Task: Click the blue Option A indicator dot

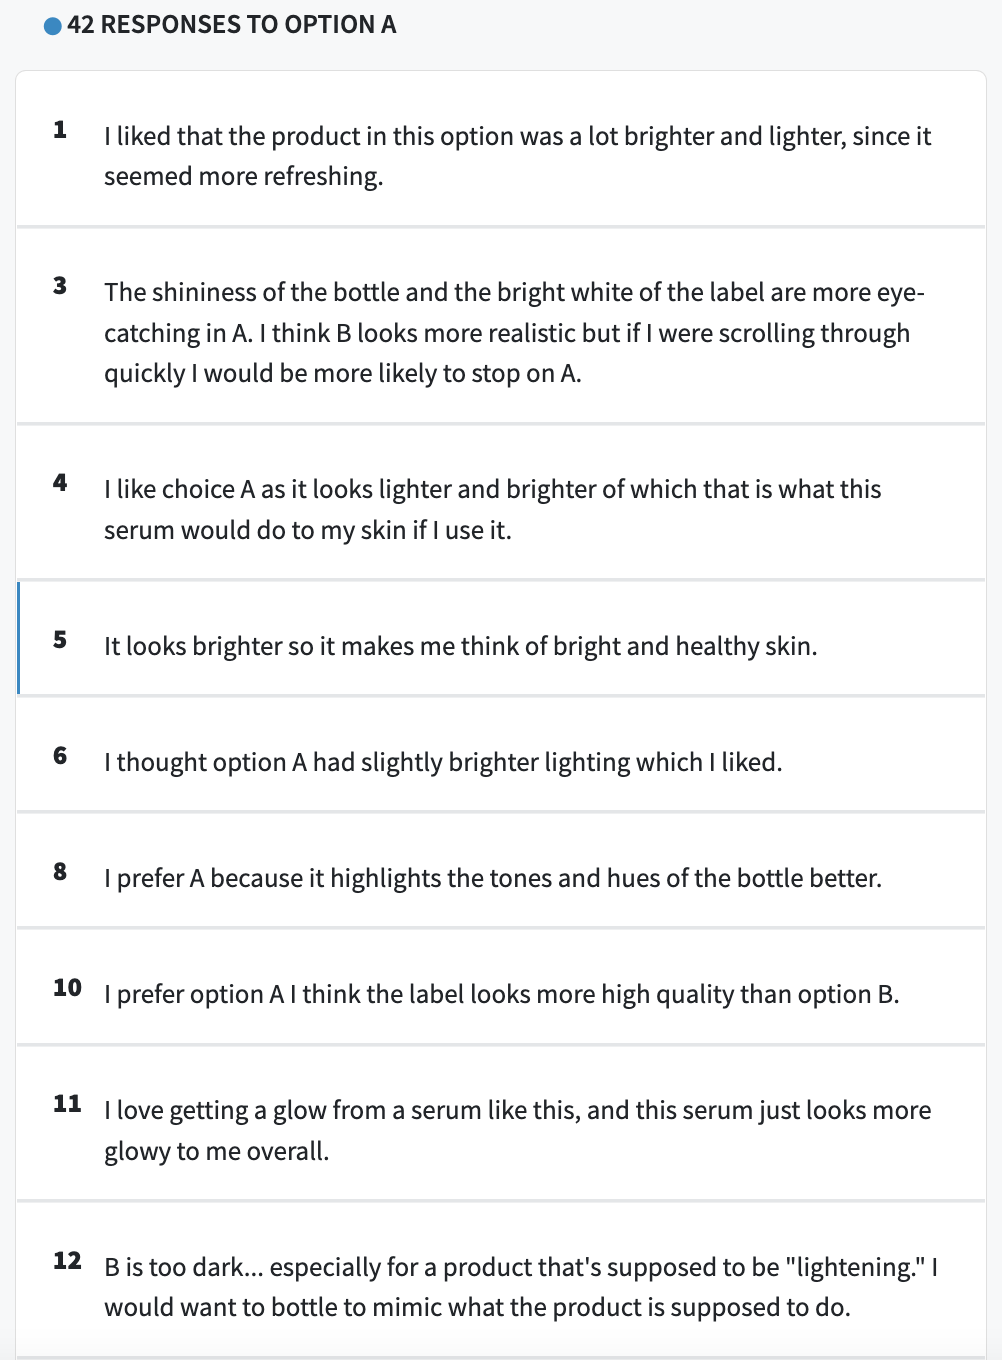Action: pos(53,26)
